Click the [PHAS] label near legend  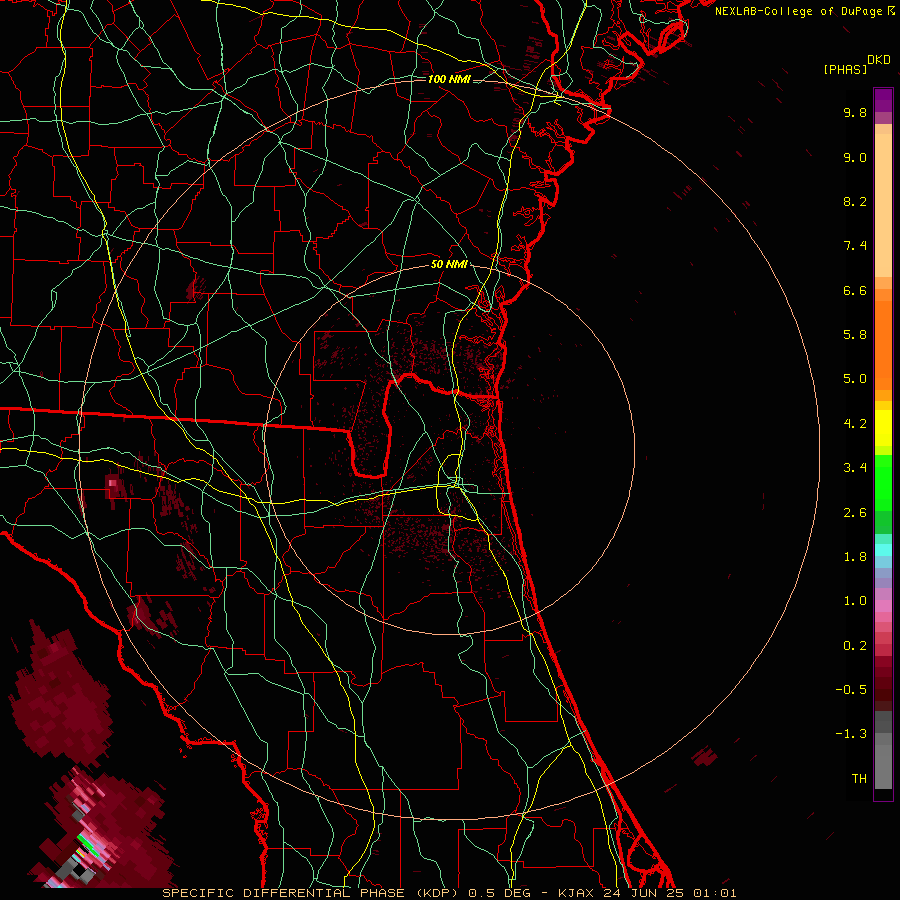845,69
